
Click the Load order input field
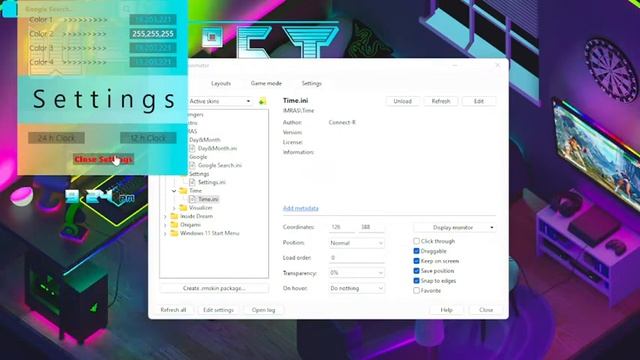pos(356,258)
